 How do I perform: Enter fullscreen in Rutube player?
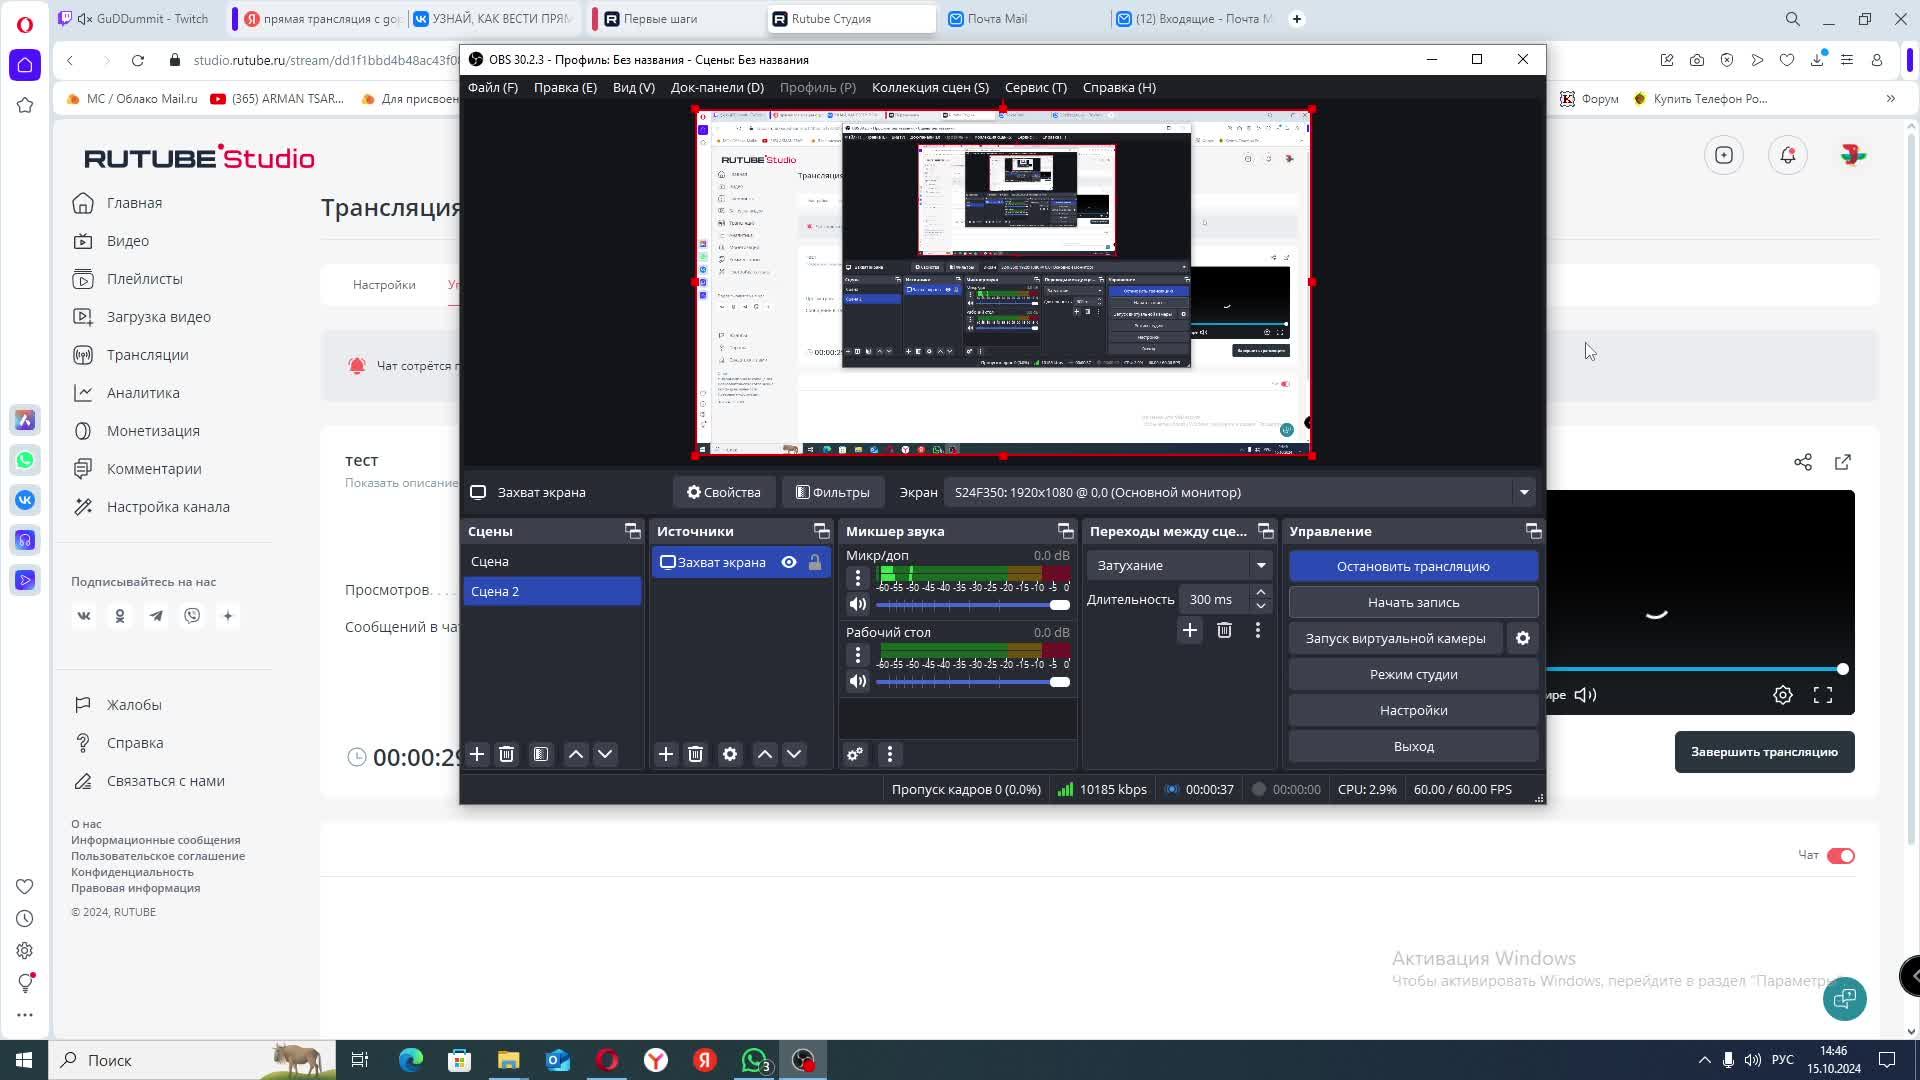(1823, 695)
